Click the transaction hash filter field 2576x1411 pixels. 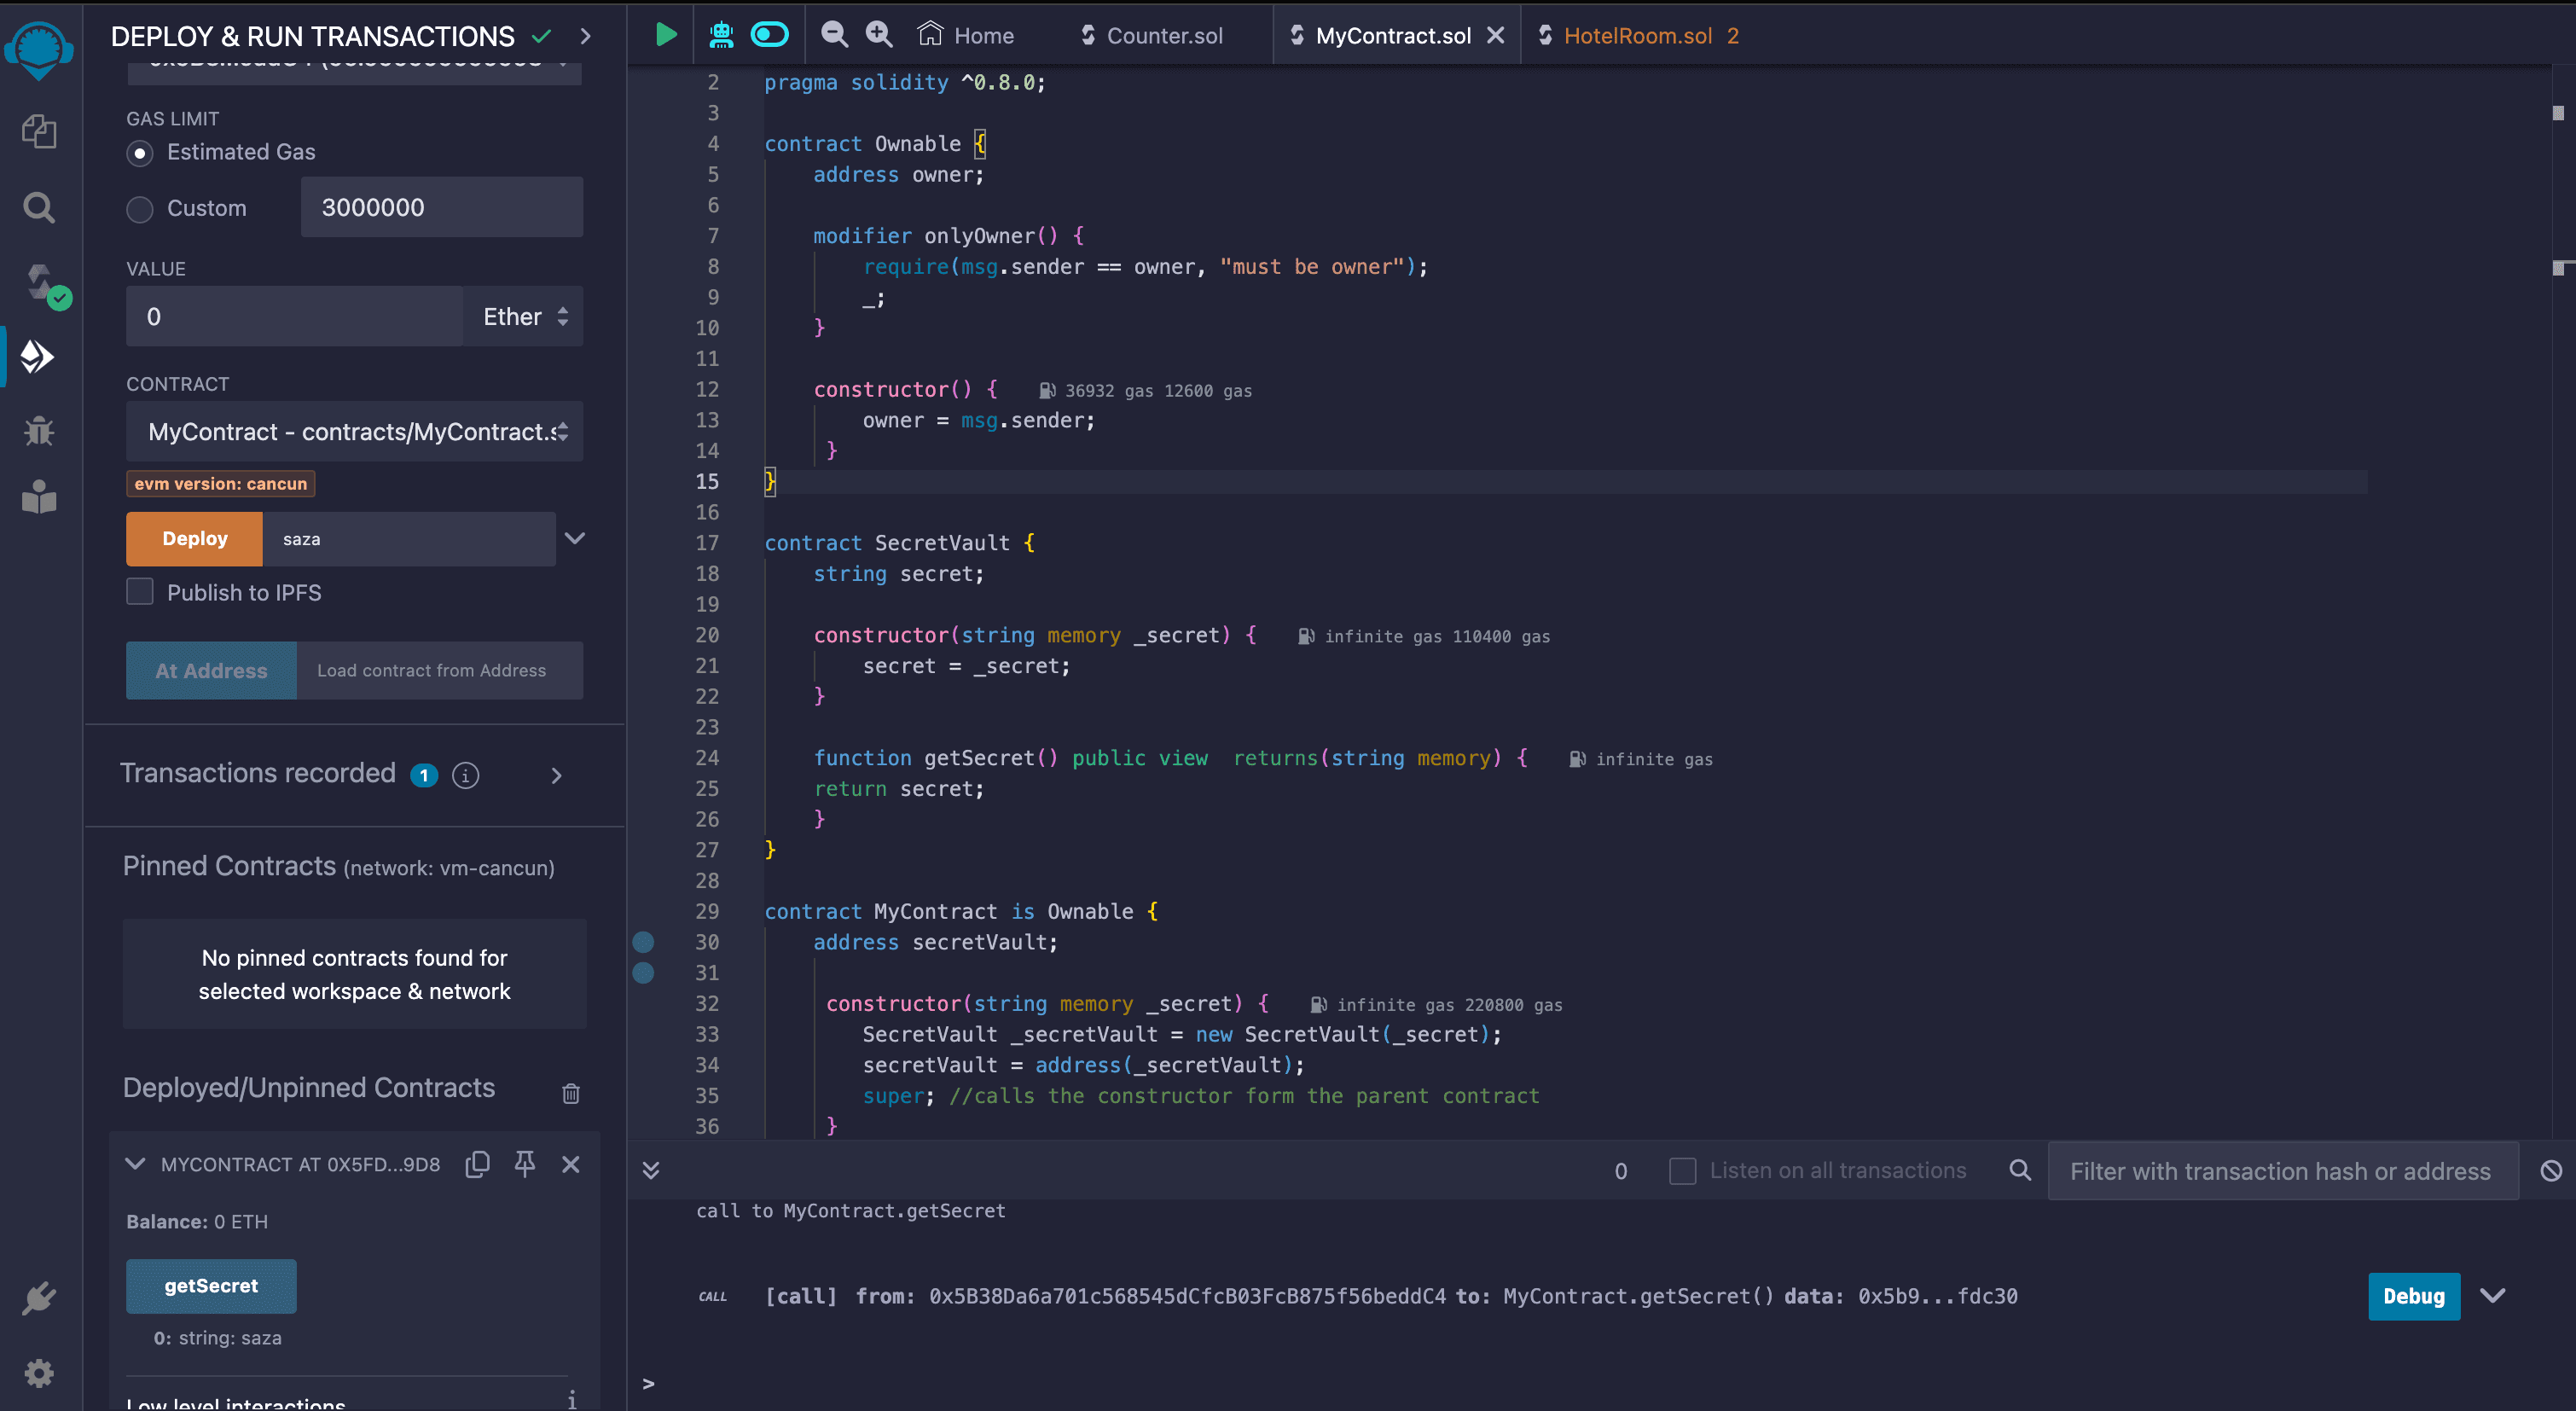click(2283, 1170)
